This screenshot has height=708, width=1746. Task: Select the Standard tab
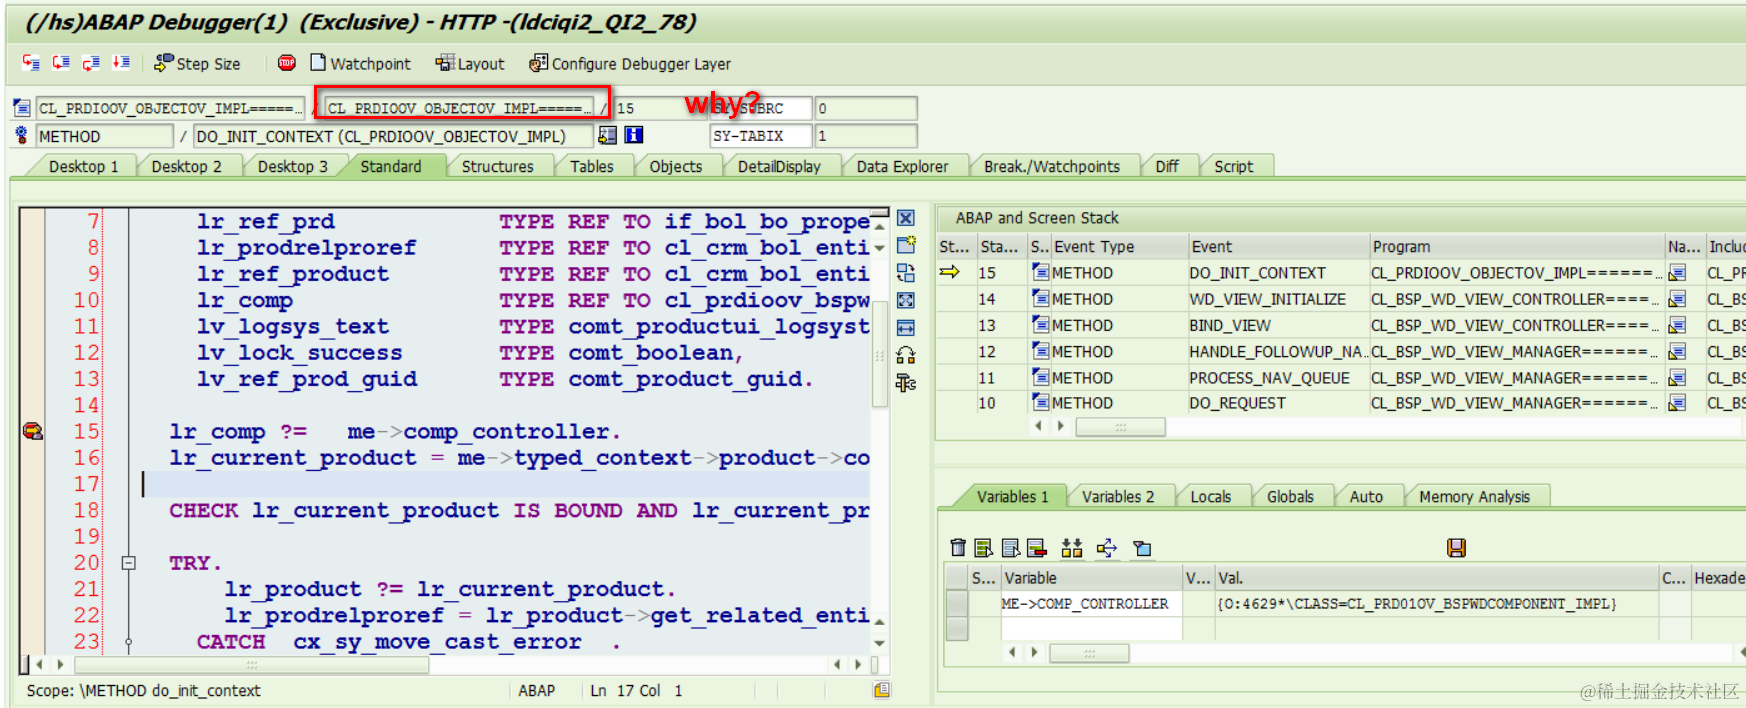point(391,166)
